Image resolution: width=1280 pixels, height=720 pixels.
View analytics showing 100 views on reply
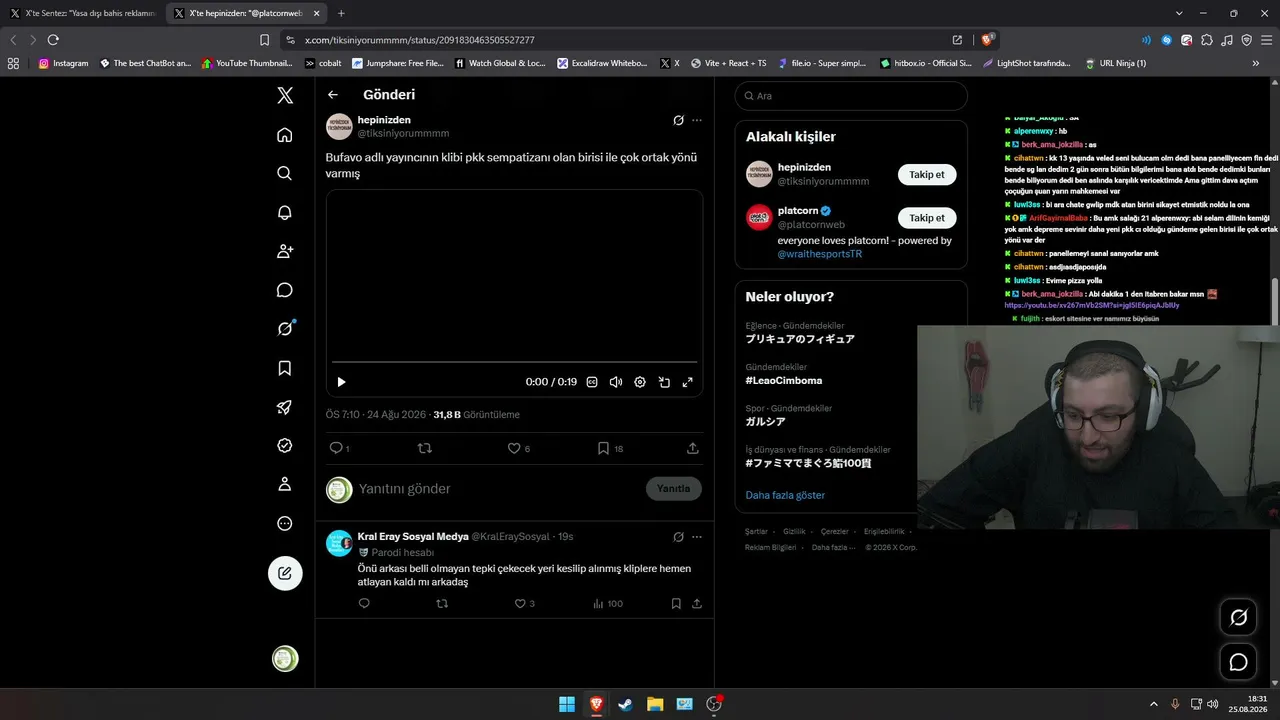608,603
